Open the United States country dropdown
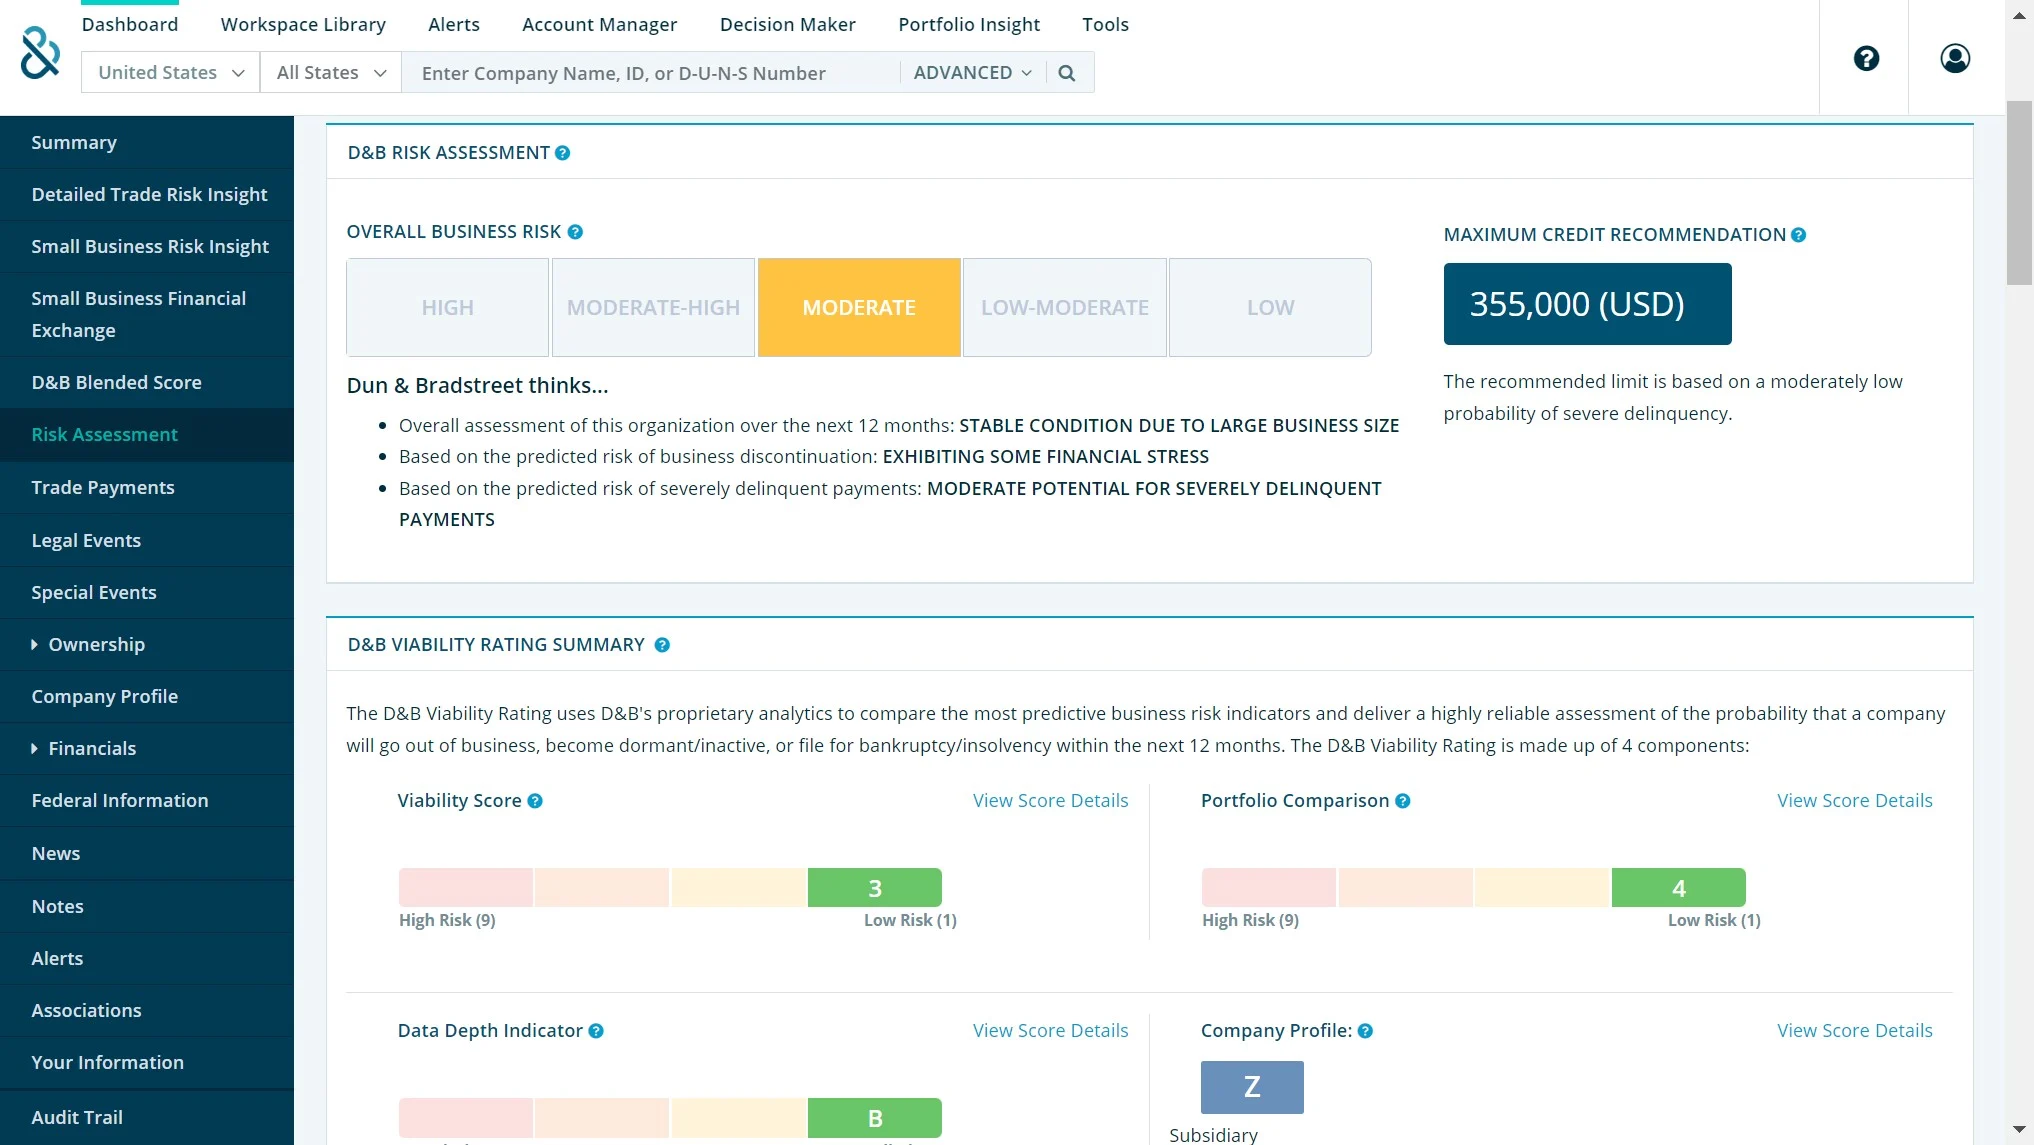This screenshot has width=2034, height=1145. [x=171, y=73]
